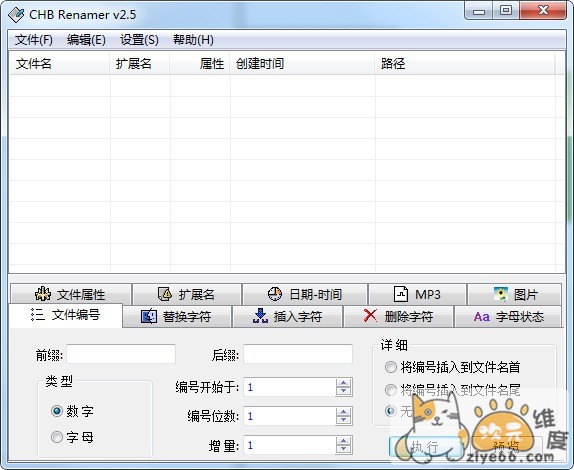Switch to the 图片 tab

coord(514,294)
